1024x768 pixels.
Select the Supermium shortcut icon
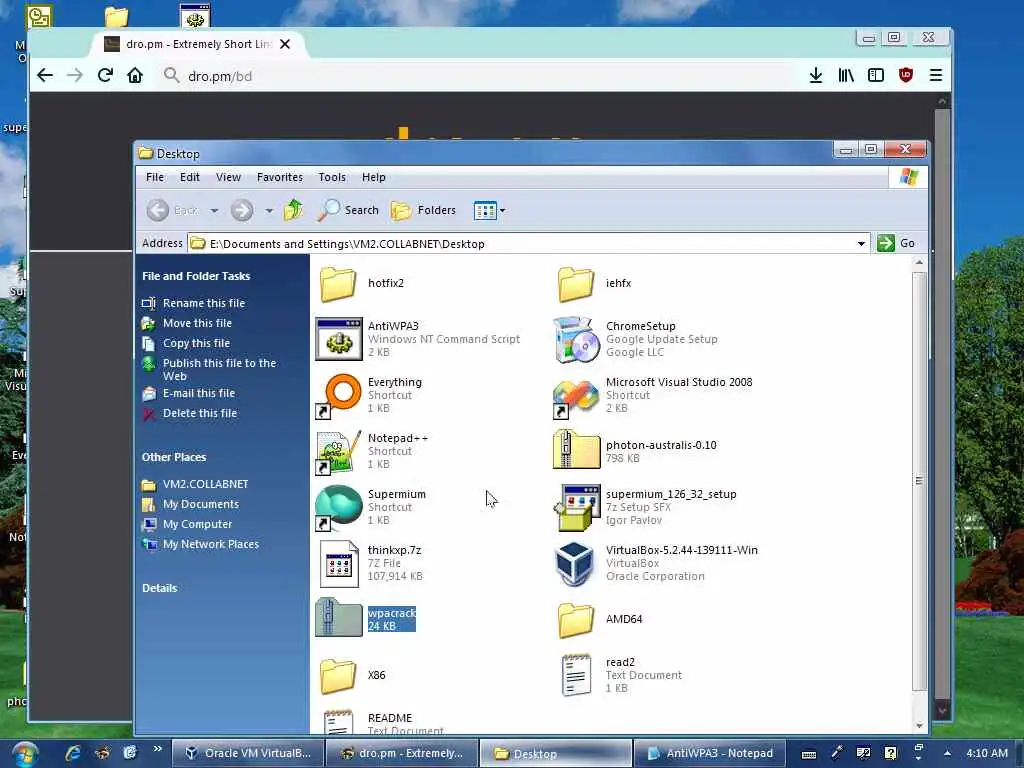pyautogui.click(x=338, y=508)
